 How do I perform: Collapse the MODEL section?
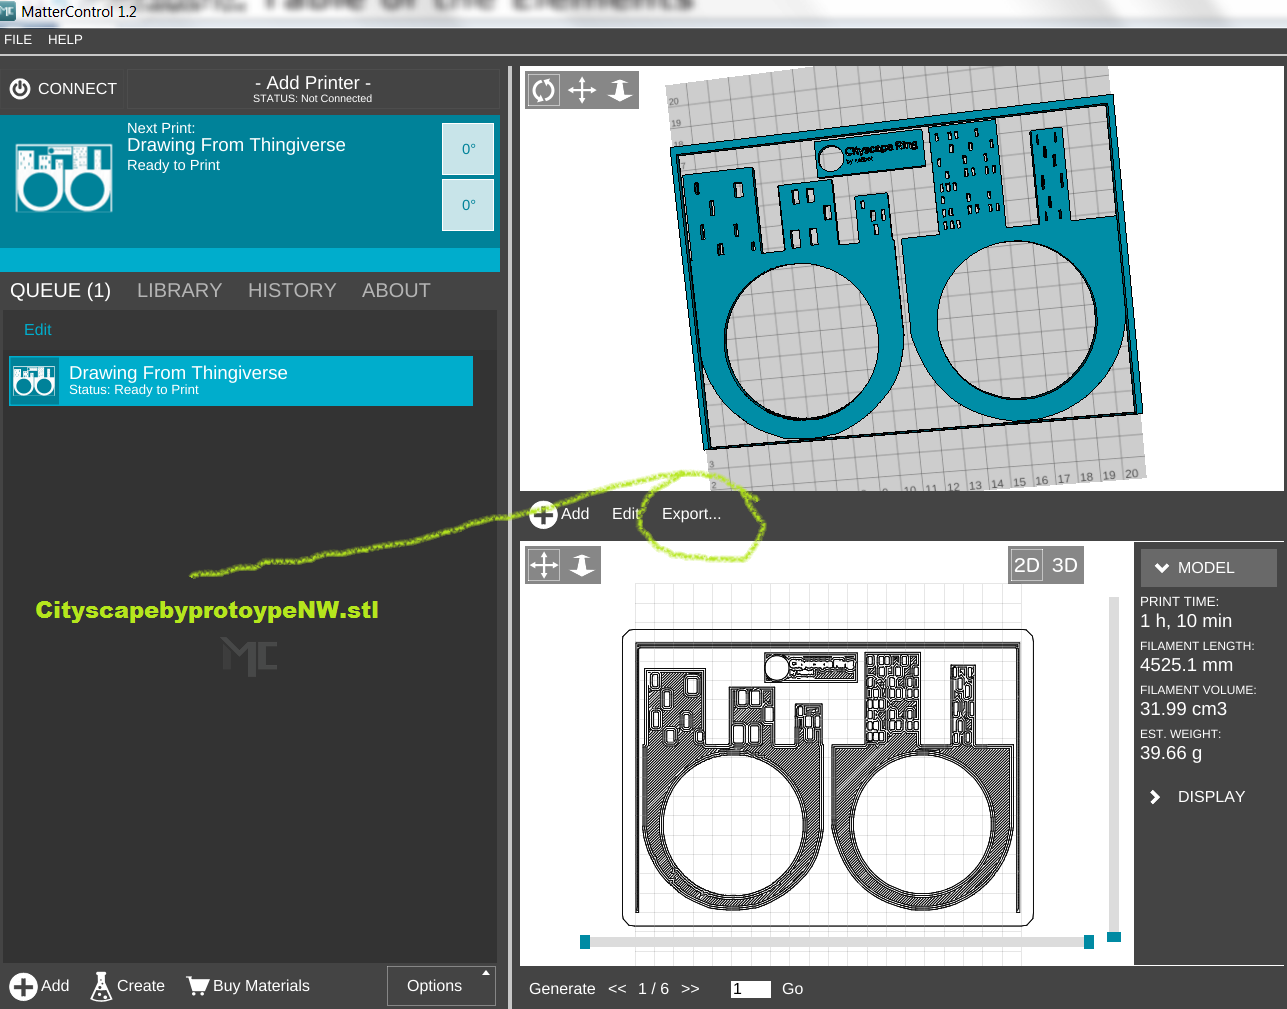pyautogui.click(x=1208, y=568)
